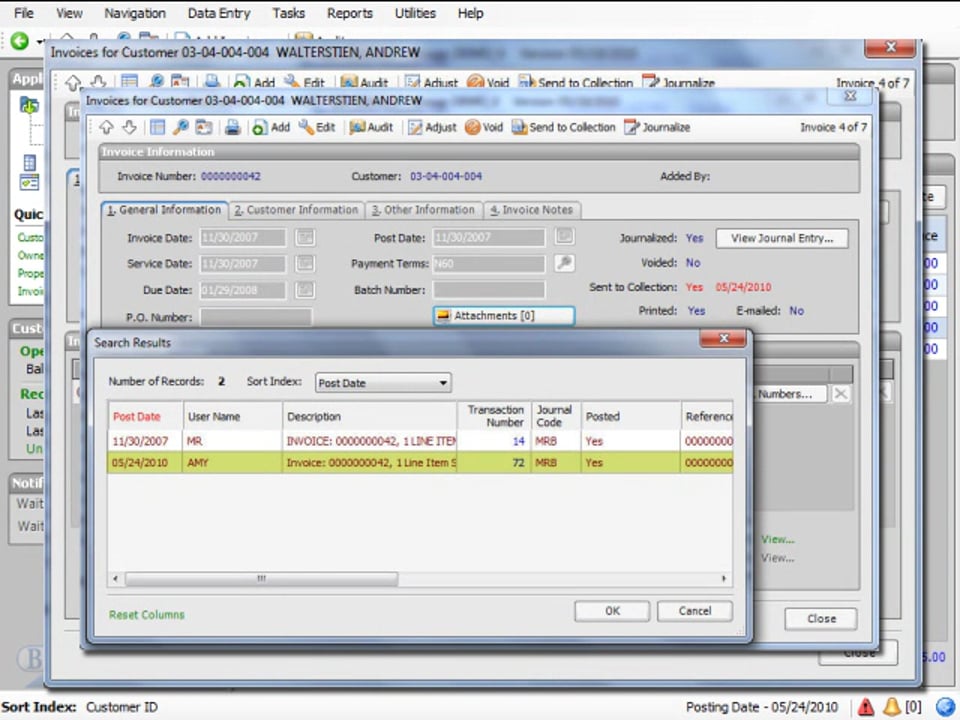This screenshot has width=960, height=720.
Task: Switch to Invoice Notes tab
Action: 532,210
